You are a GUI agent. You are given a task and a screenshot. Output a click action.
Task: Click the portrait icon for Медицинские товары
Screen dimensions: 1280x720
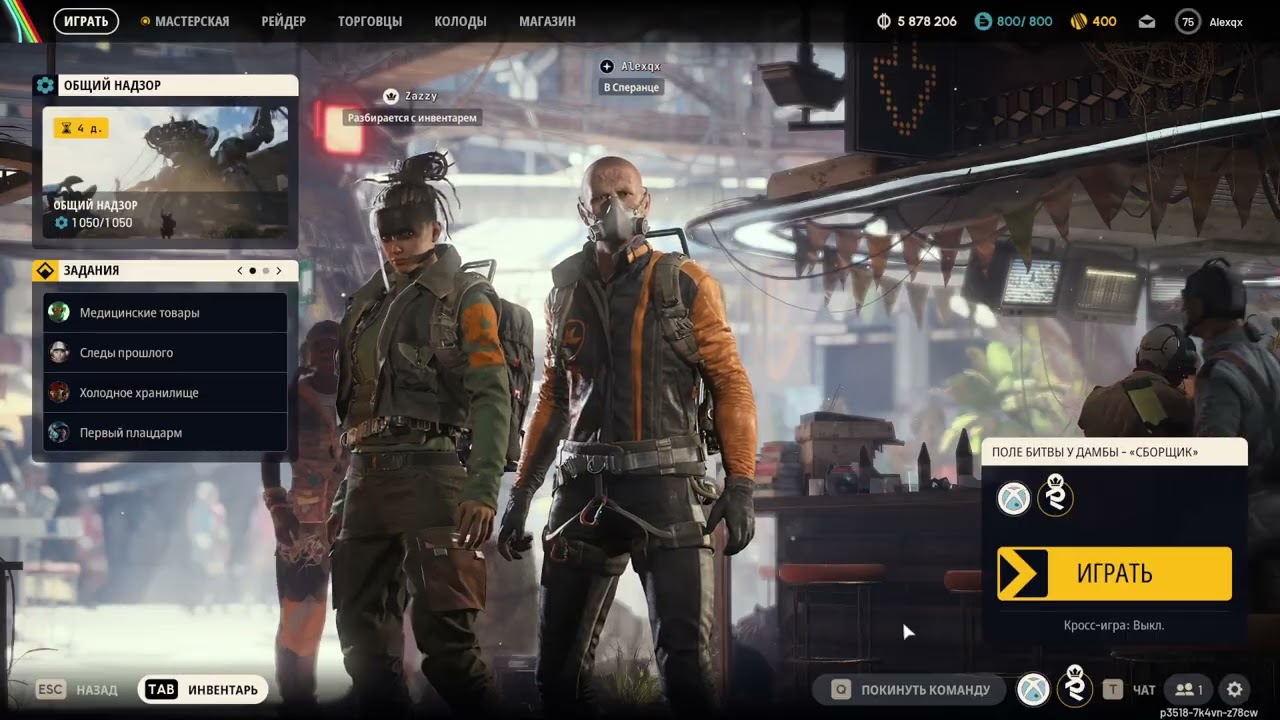coord(59,312)
